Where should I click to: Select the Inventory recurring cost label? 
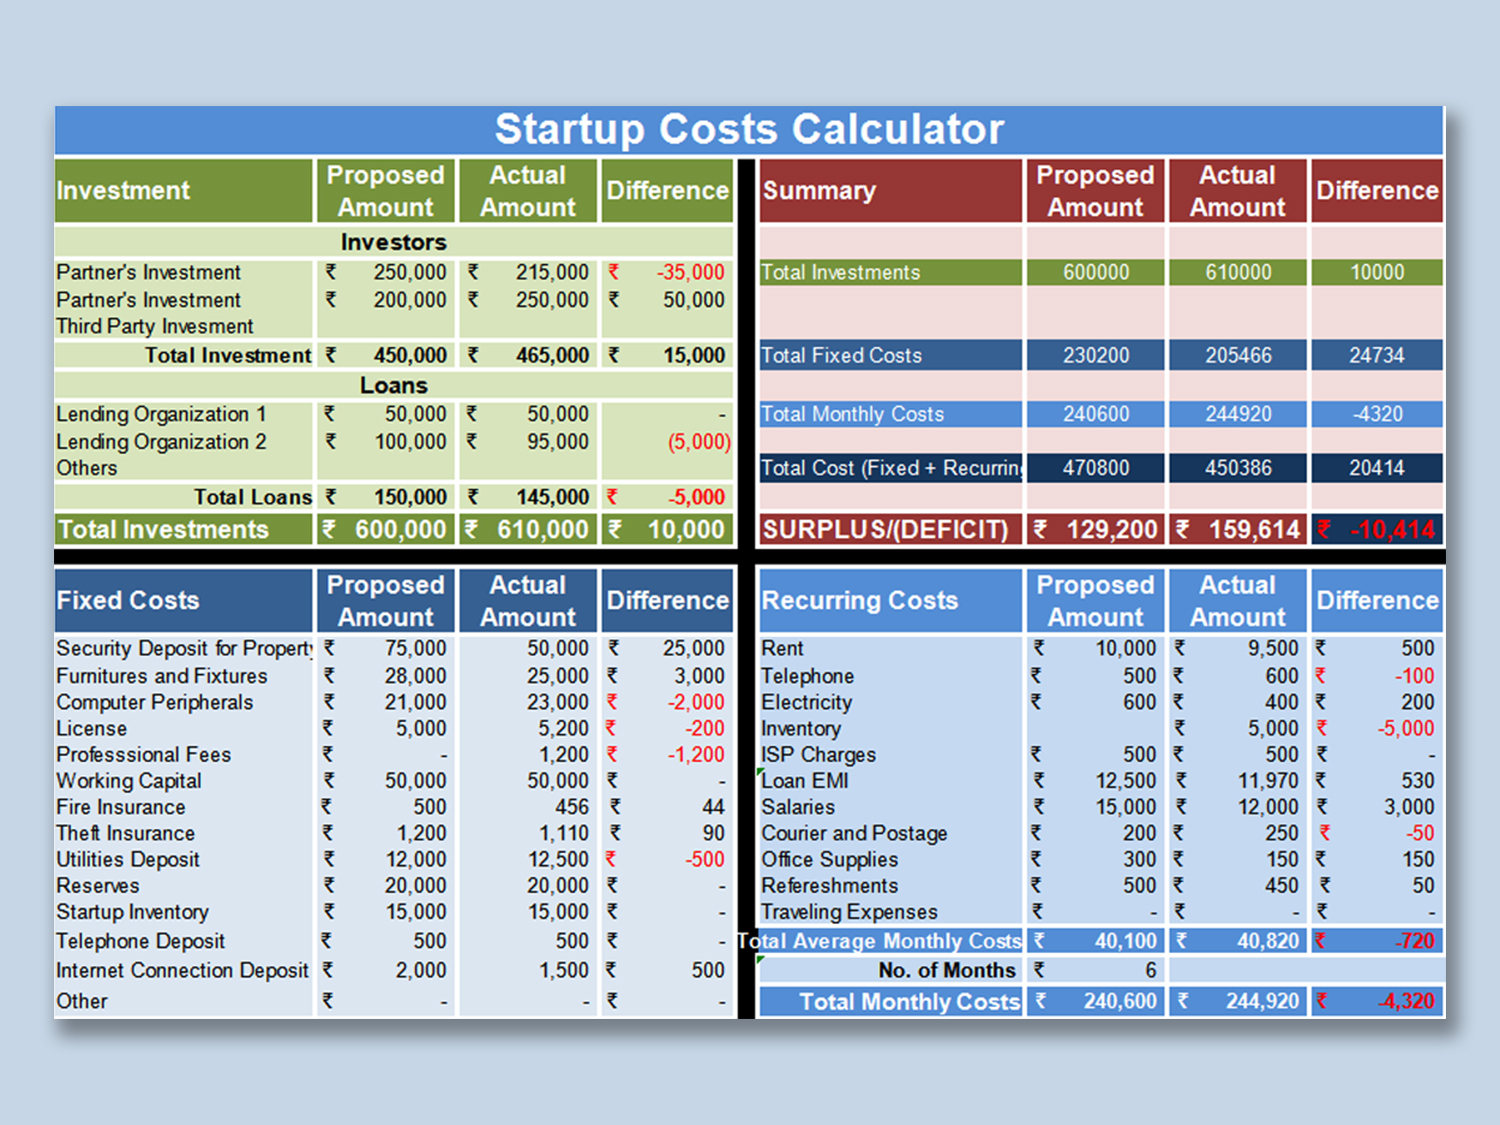click(x=801, y=728)
